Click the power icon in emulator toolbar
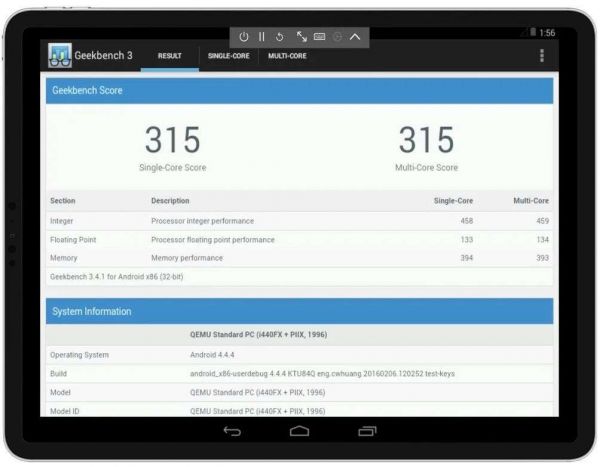The image size is (600, 467). (x=246, y=36)
